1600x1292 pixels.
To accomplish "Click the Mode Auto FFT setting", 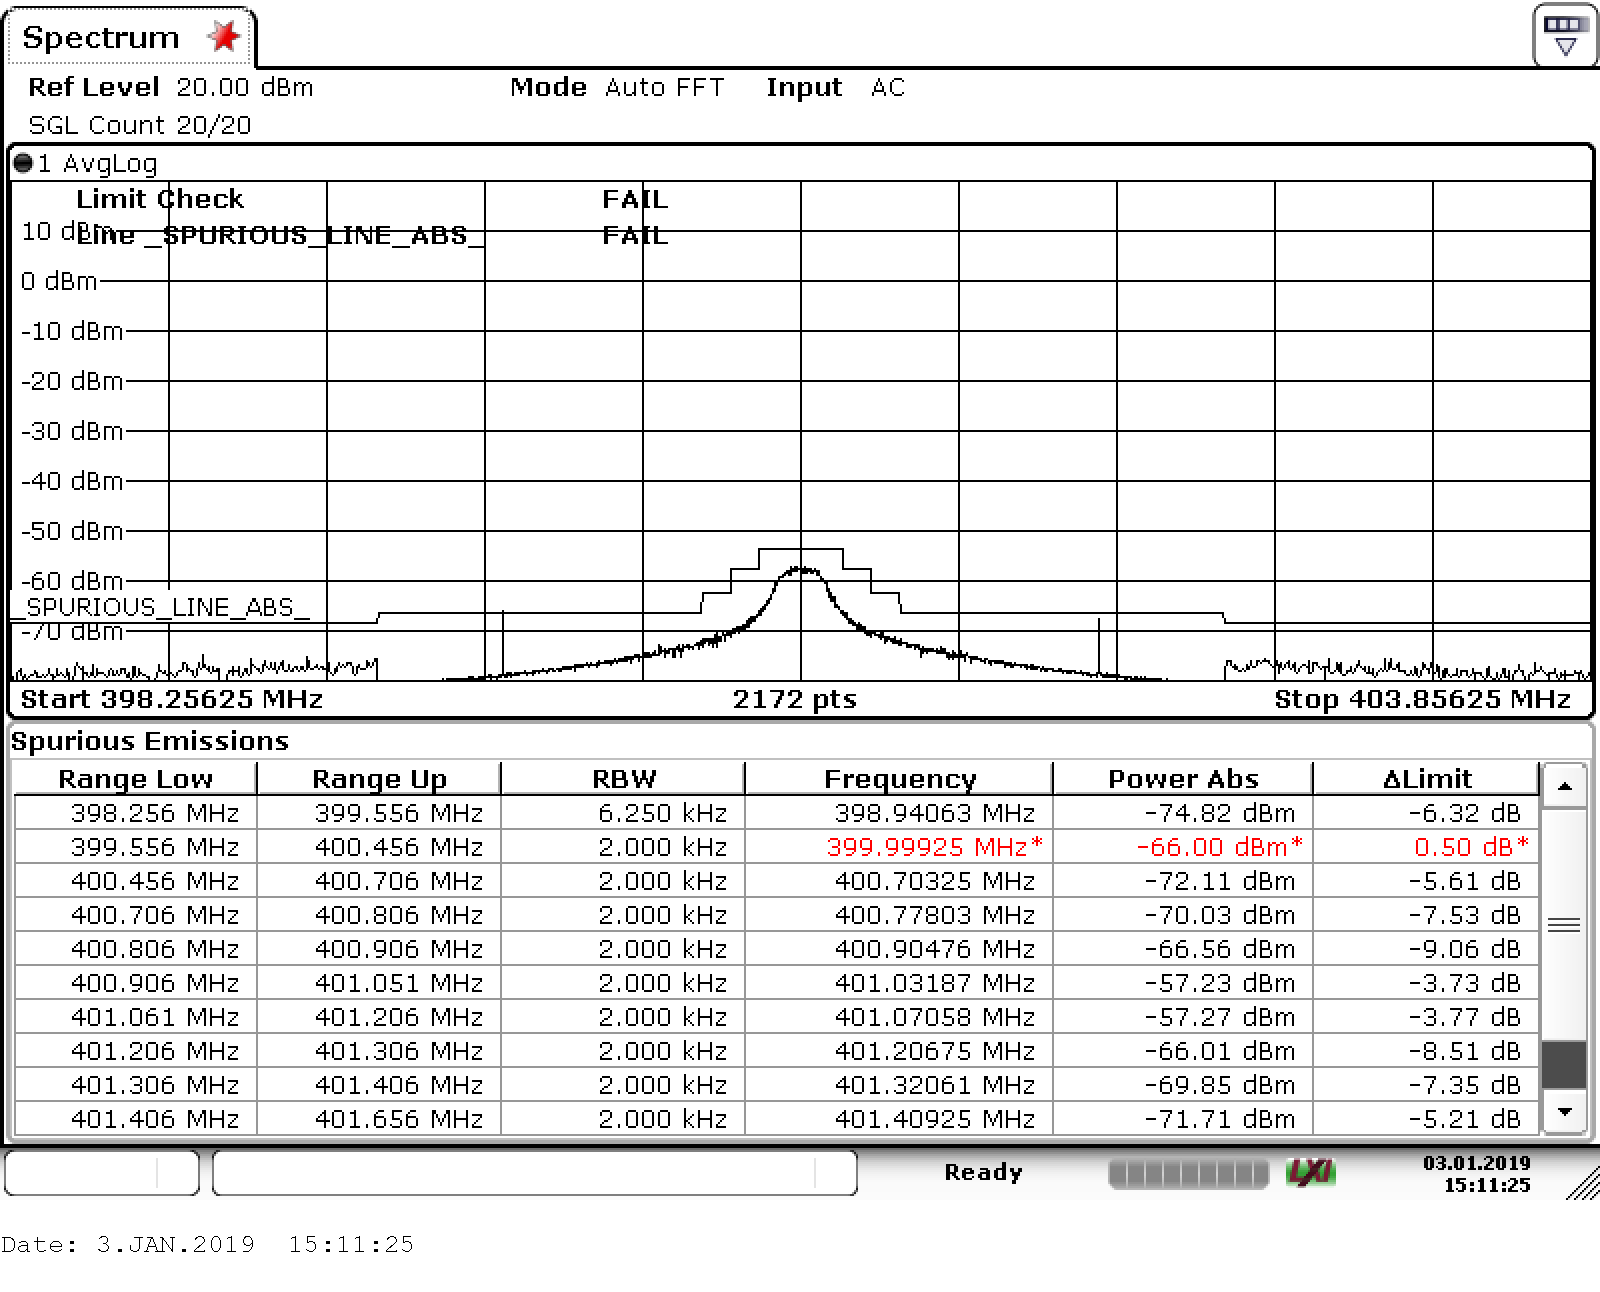I will pos(615,87).
